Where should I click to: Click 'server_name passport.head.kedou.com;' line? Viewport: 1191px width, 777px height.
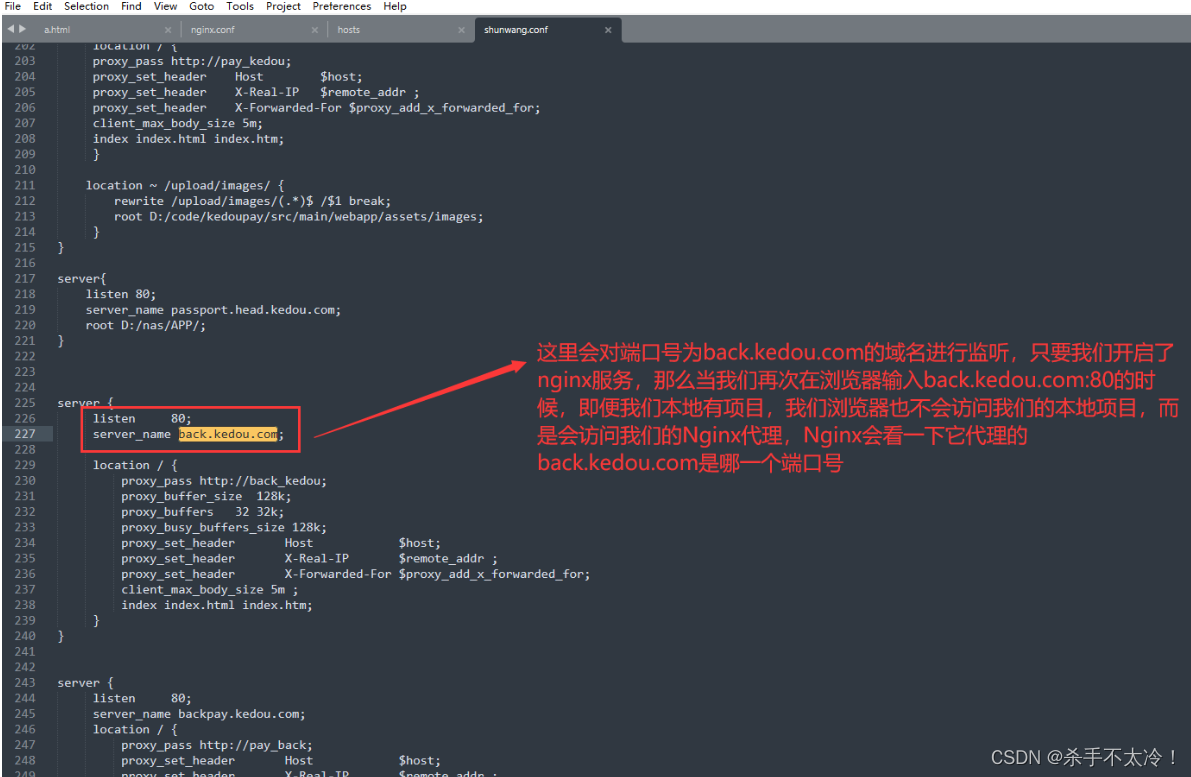[x=213, y=310]
